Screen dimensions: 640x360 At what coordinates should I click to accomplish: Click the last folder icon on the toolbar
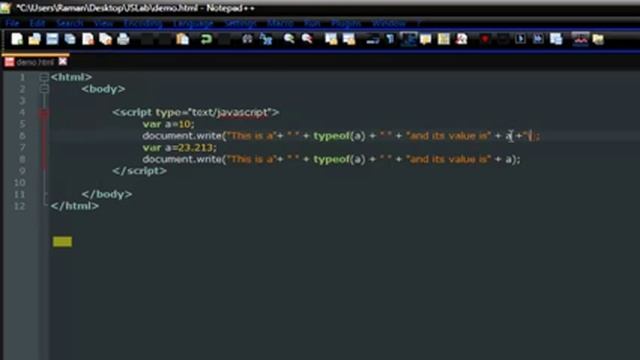coord(598,39)
